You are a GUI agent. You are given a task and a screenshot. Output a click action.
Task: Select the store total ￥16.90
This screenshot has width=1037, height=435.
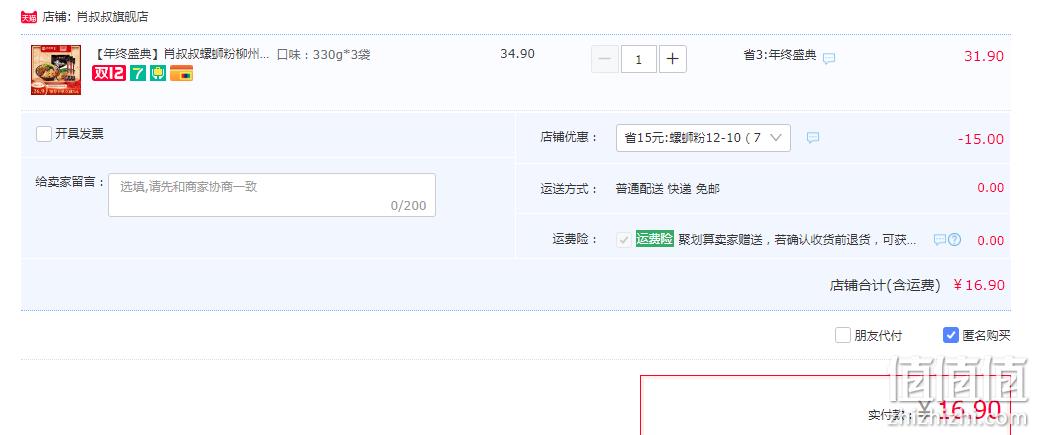(x=979, y=286)
